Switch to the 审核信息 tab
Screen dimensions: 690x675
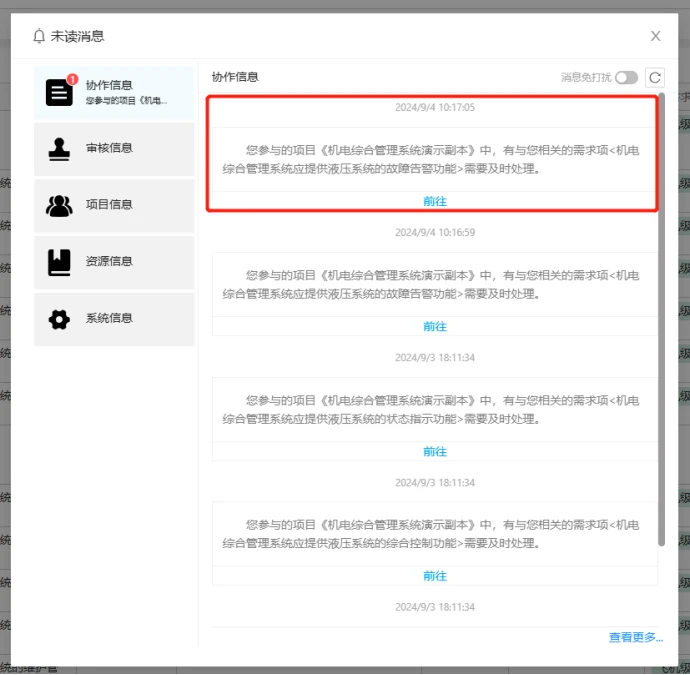coord(114,149)
